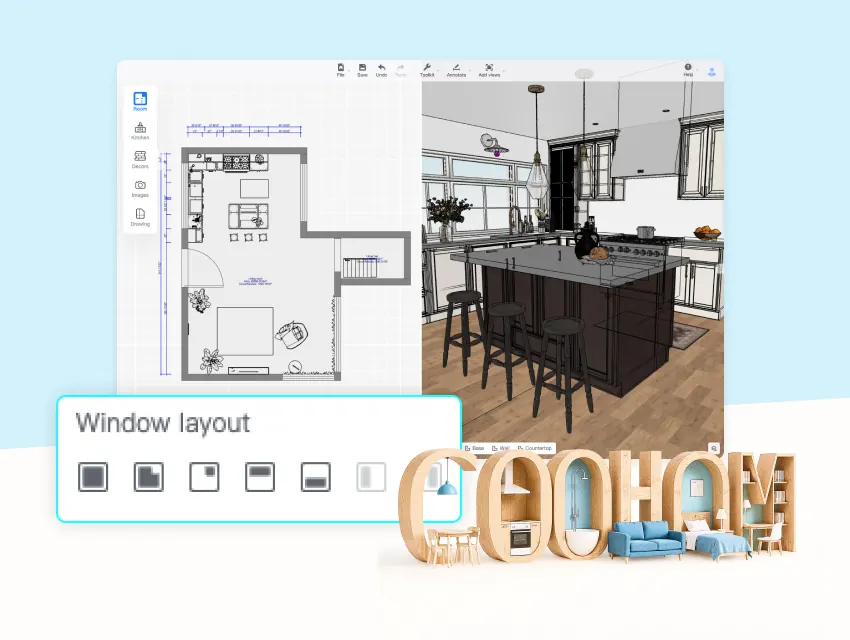Click the grayed-out Redo arrow

pyautogui.click(x=400, y=69)
